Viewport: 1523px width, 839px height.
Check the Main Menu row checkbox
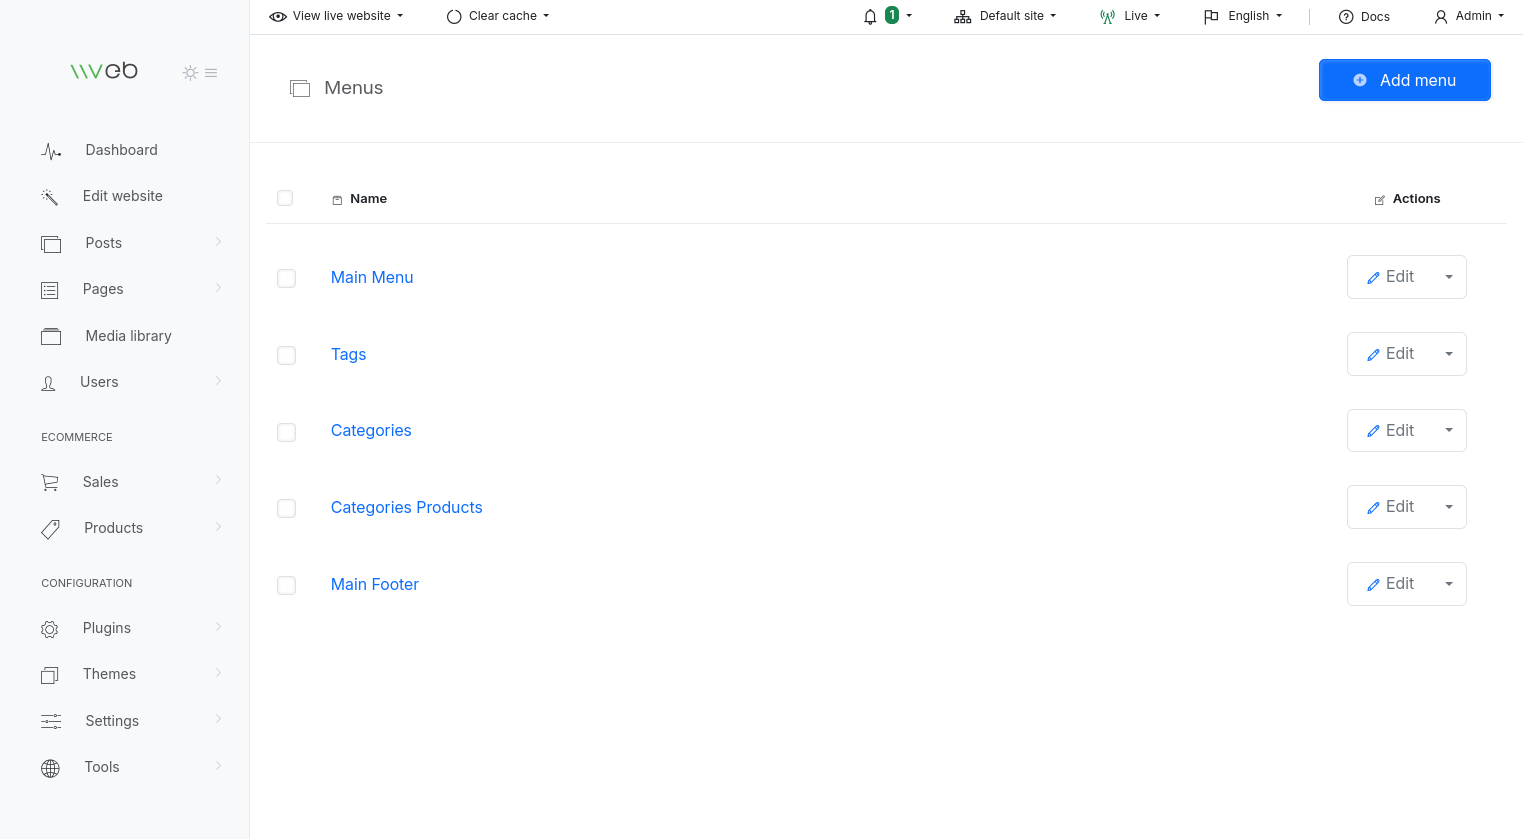(x=287, y=278)
